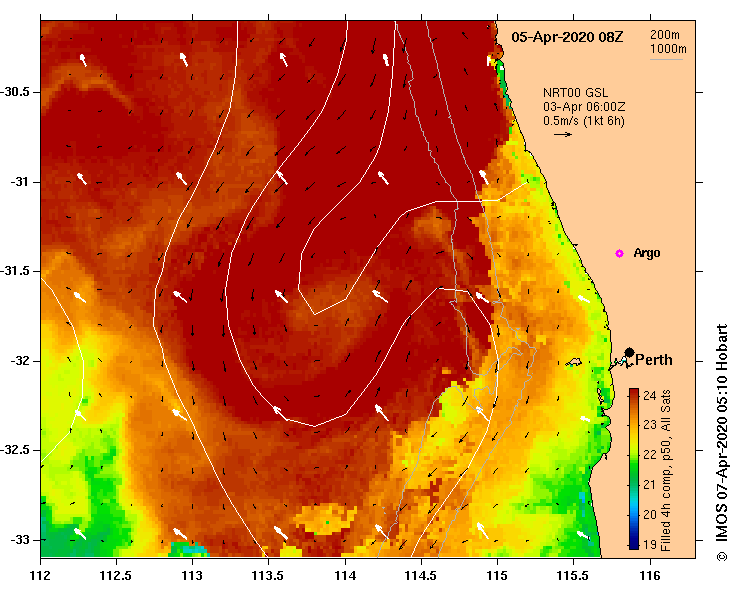
Task: Click longitude axis label 115.5
Action: (x=573, y=576)
